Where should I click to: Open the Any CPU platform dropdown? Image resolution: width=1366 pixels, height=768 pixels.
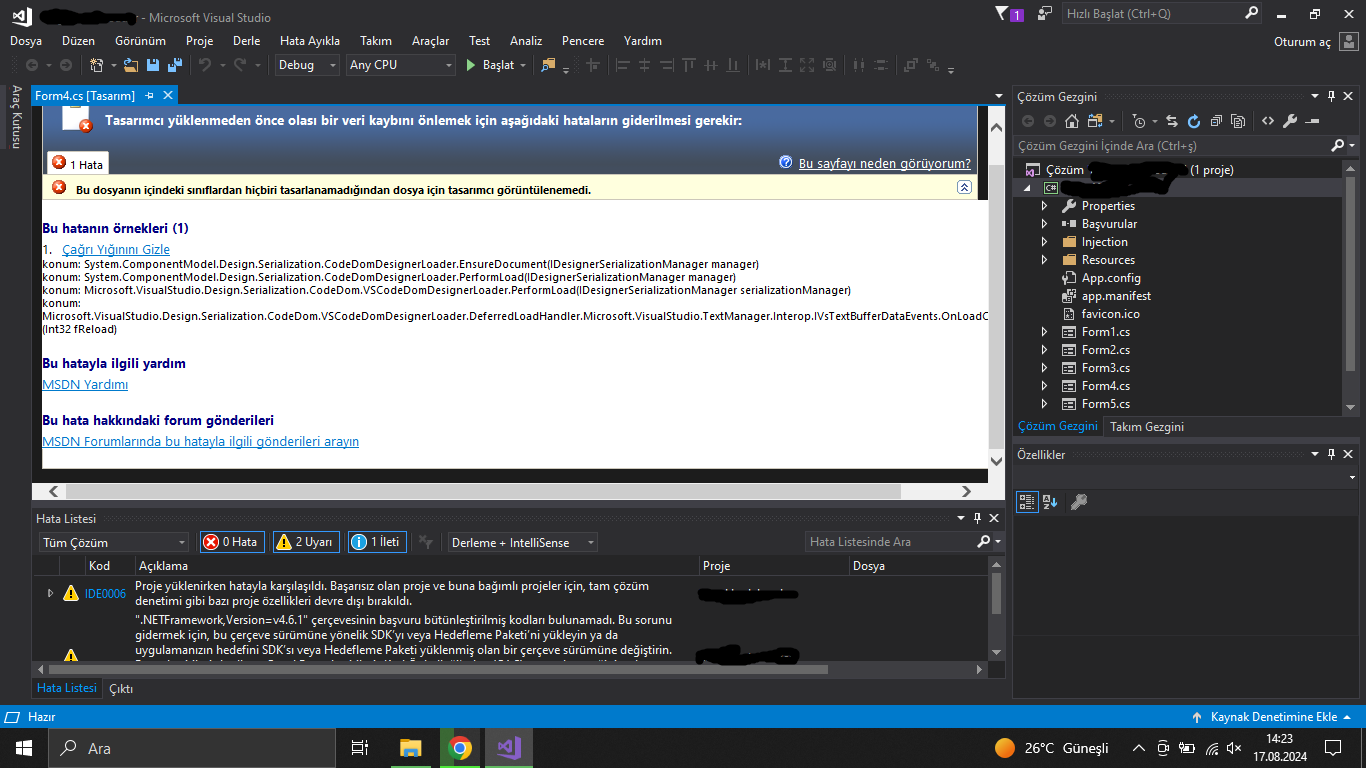pos(400,65)
